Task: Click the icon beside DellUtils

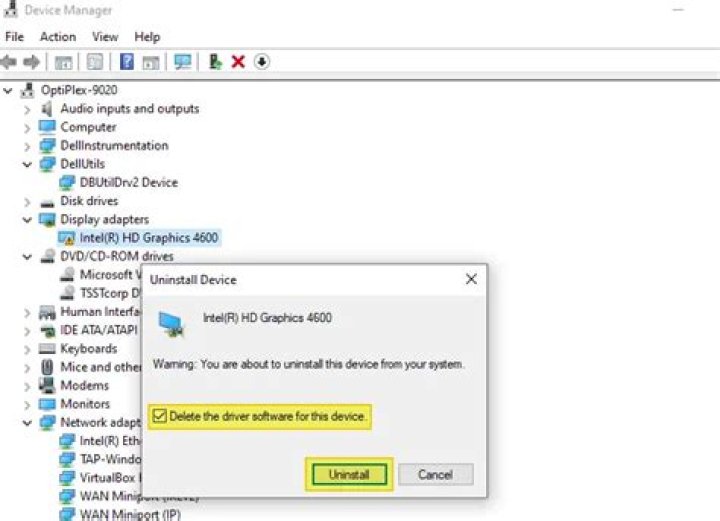Action: (x=47, y=164)
